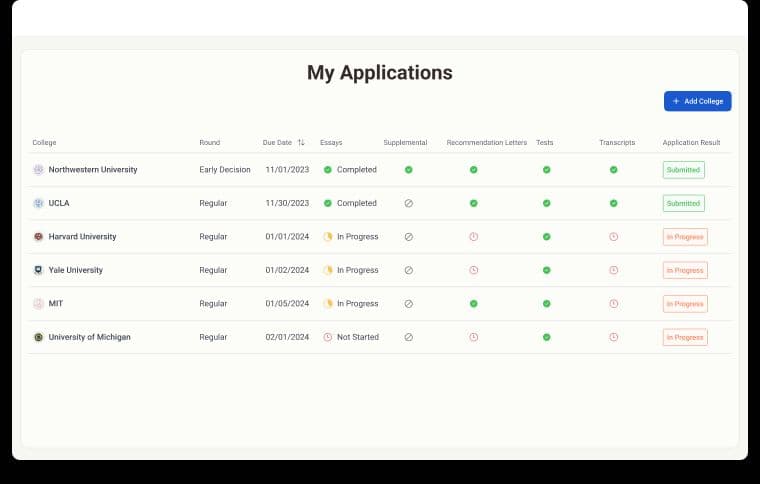Click the Application Result column header
760x484 pixels.
691,142
